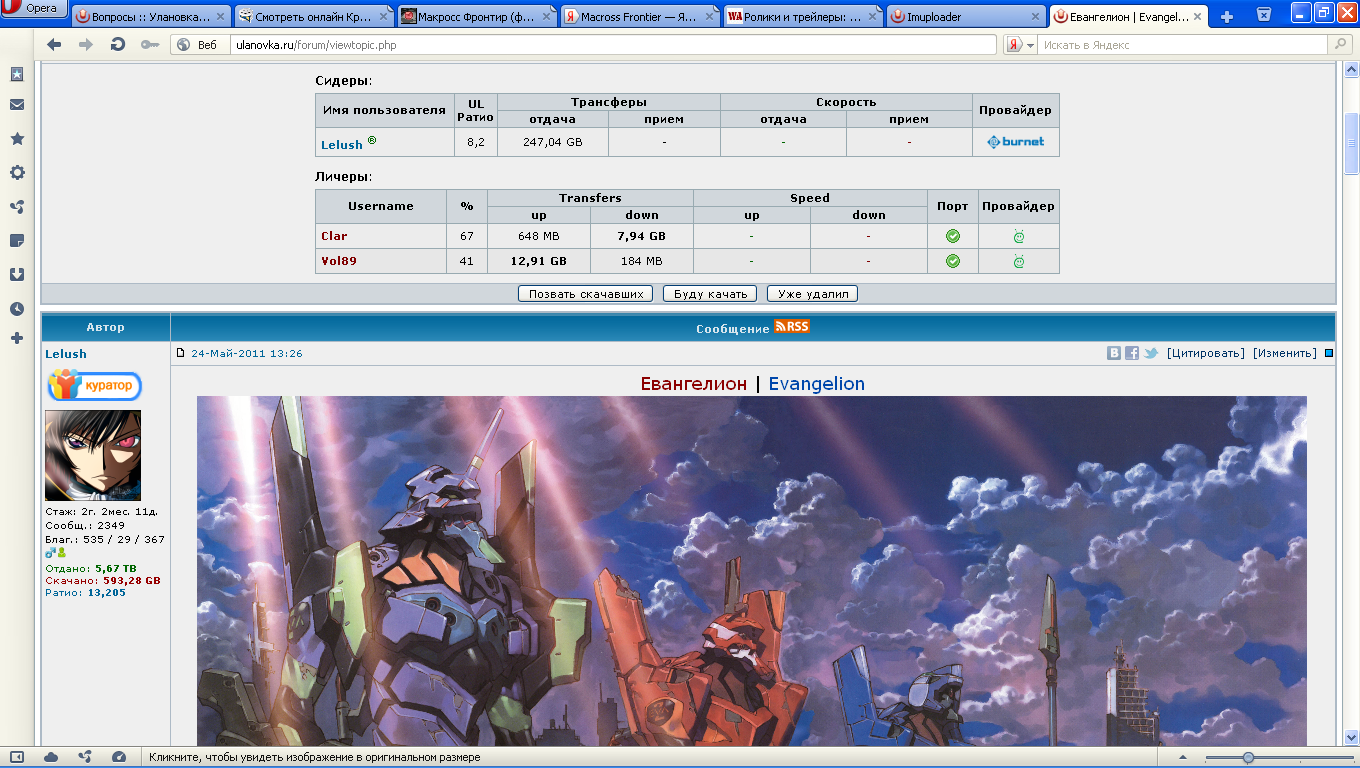This screenshot has height=768, width=1360.
Task: Add a panel with the plus icon
Action: click(17, 339)
